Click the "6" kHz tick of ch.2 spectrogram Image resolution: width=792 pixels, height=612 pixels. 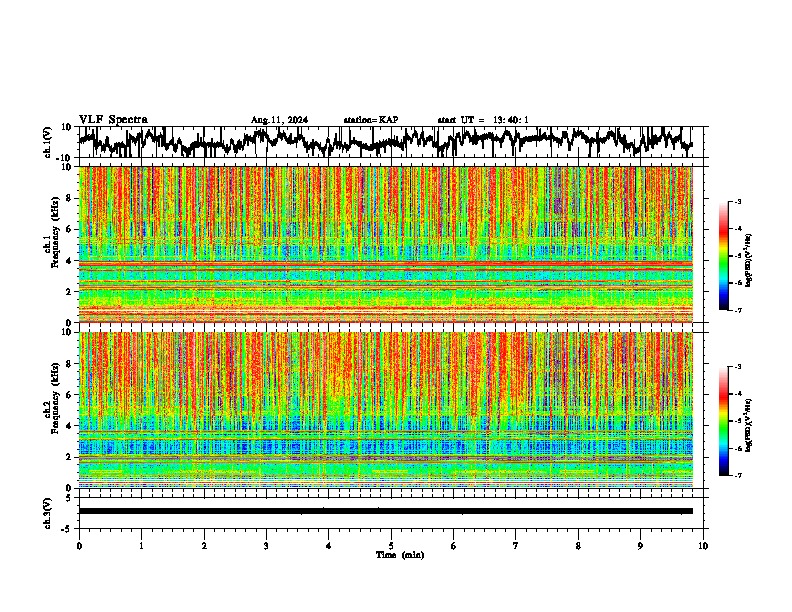(x=70, y=395)
